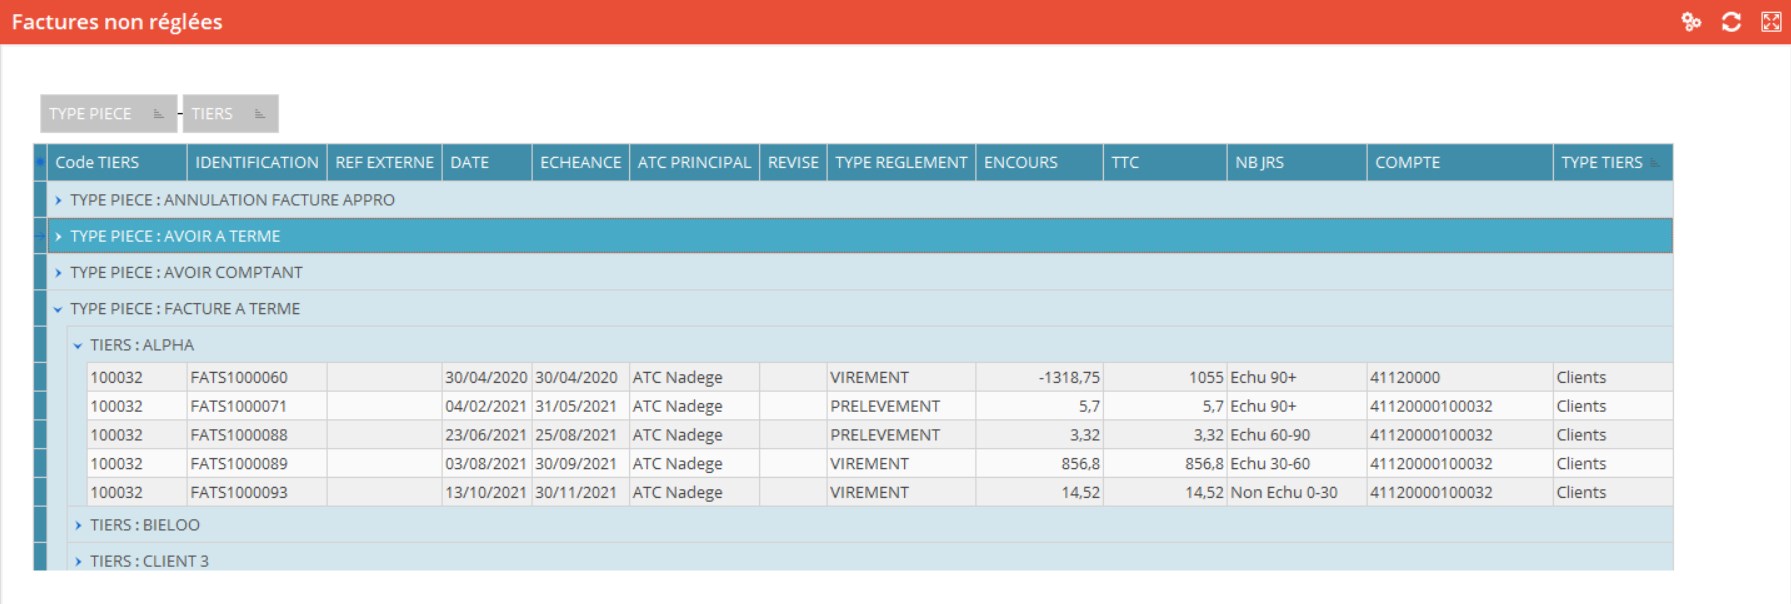Collapse the TIERS : ALPHA subgroup
1791x604 pixels.
78,345
